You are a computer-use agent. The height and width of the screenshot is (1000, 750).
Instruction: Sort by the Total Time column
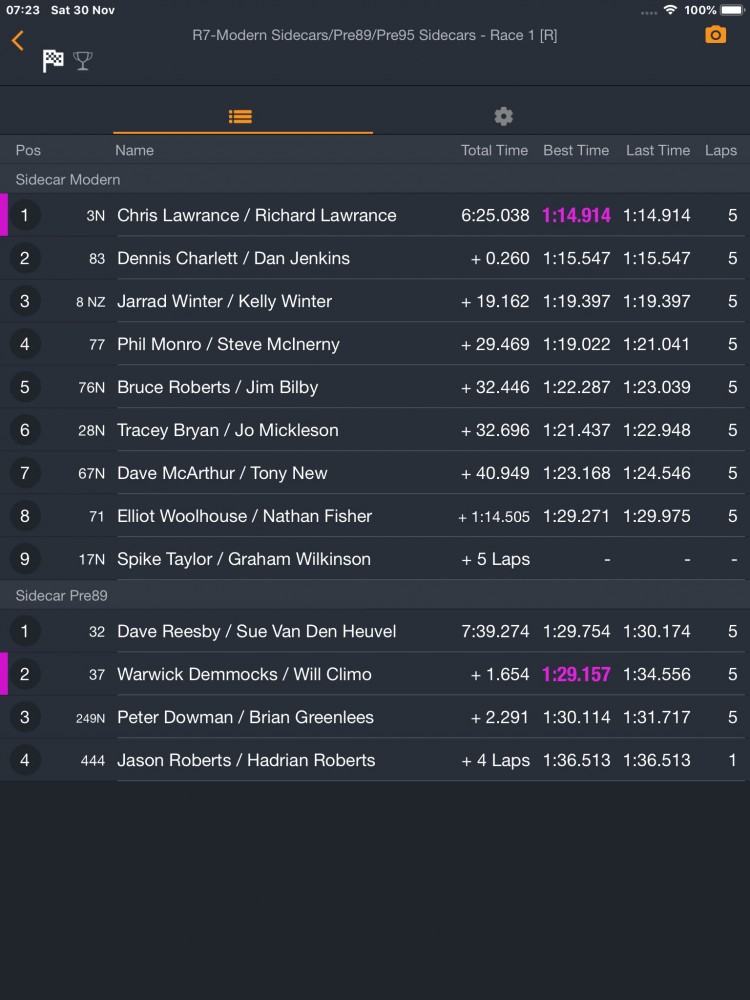pyautogui.click(x=494, y=151)
